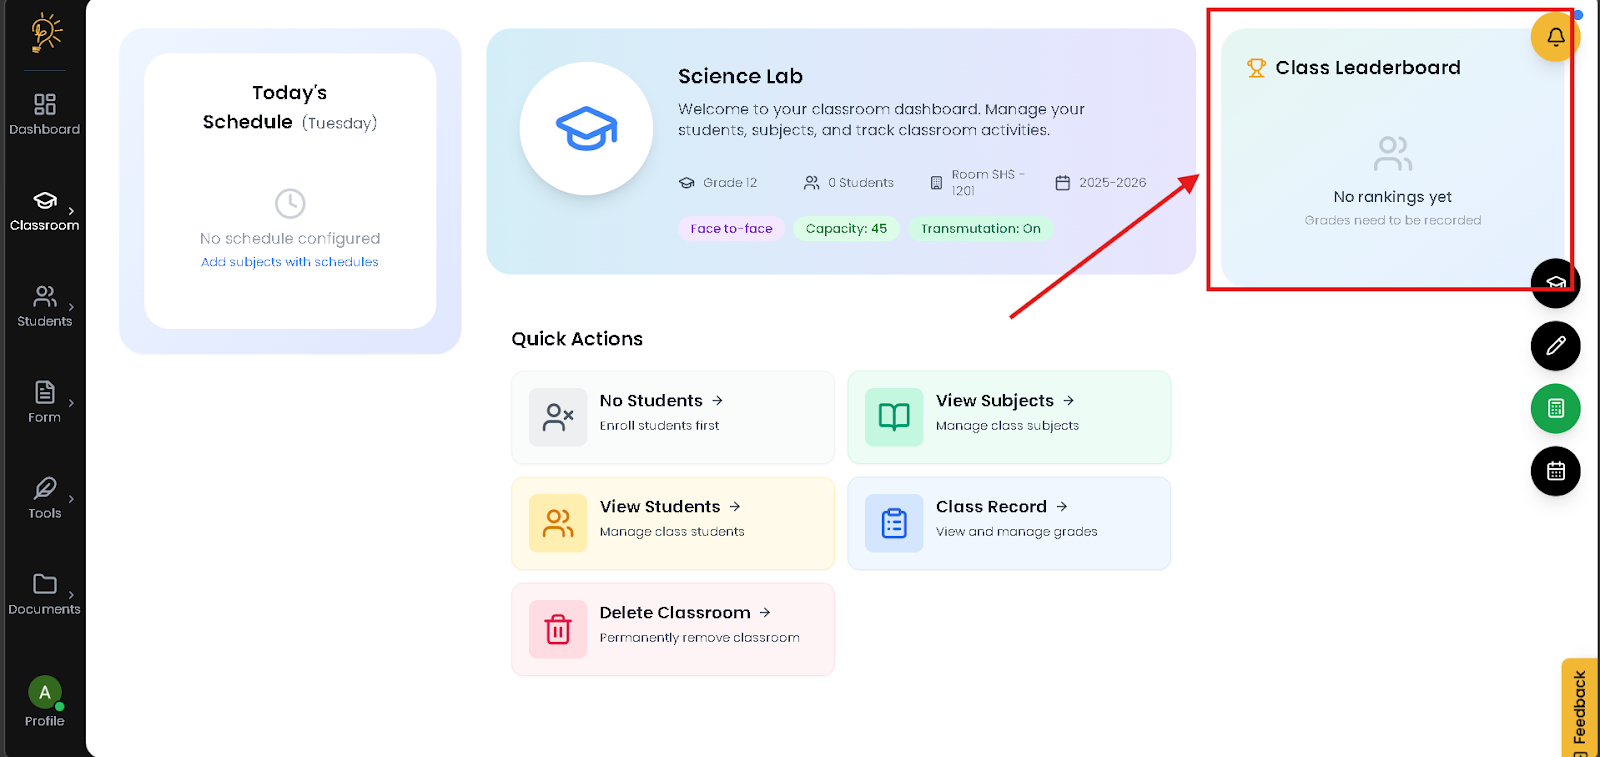The image size is (1600, 757).
Task: Open Dashboard from the sidebar
Action: click(x=45, y=114)
